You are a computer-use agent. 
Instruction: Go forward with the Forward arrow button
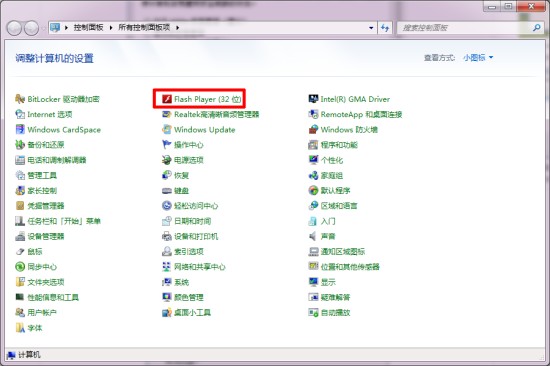[x=32, y=28]
